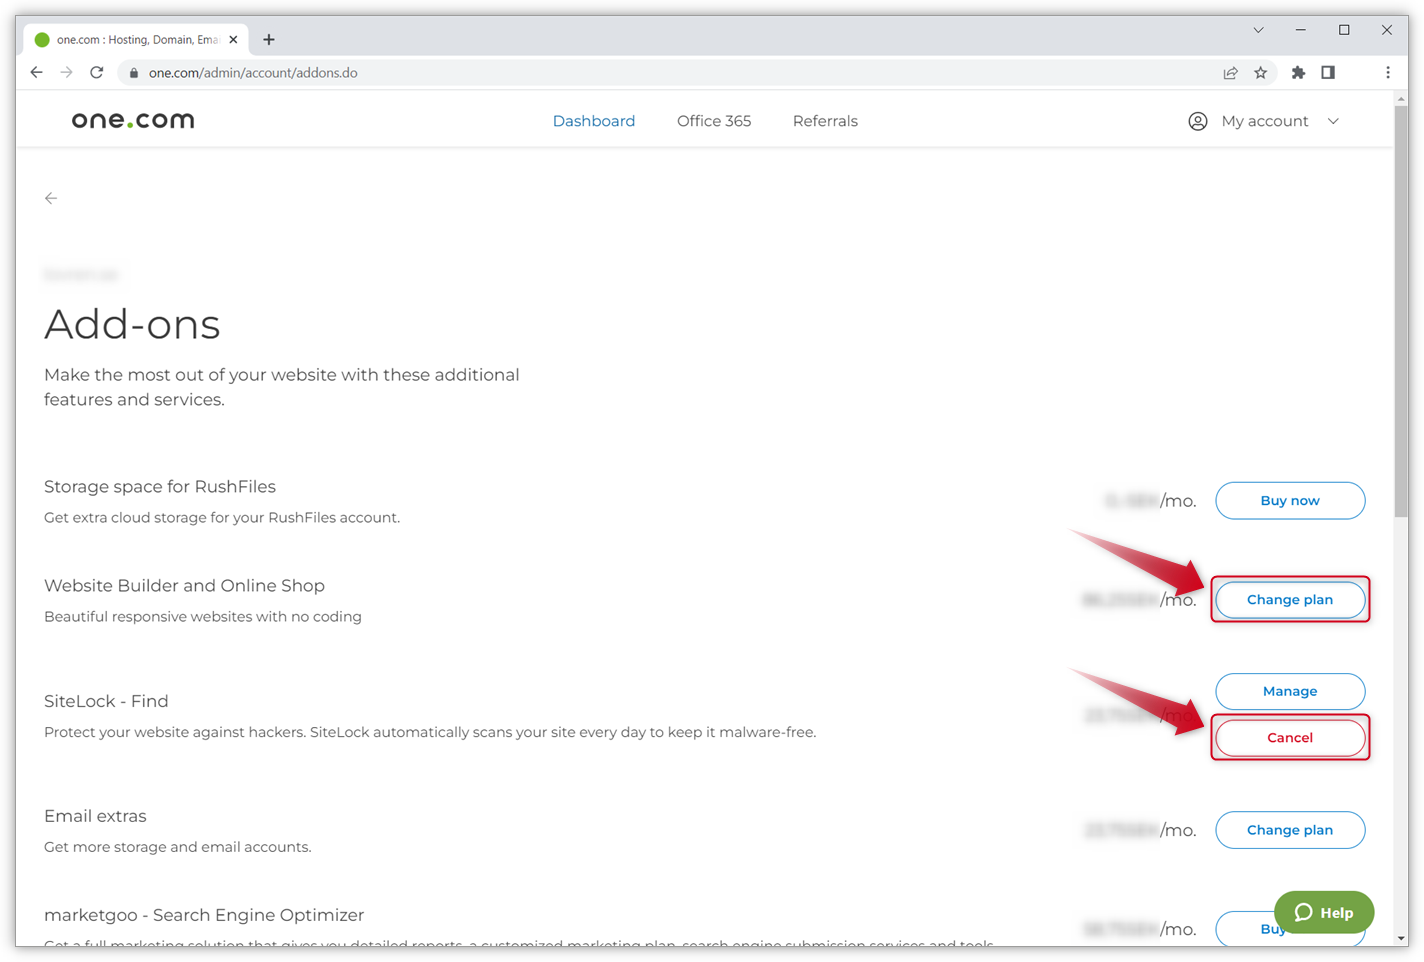Click the back arrow above Add-ons
This screenshot has width=1424, height=962.
tap(51, 198)
